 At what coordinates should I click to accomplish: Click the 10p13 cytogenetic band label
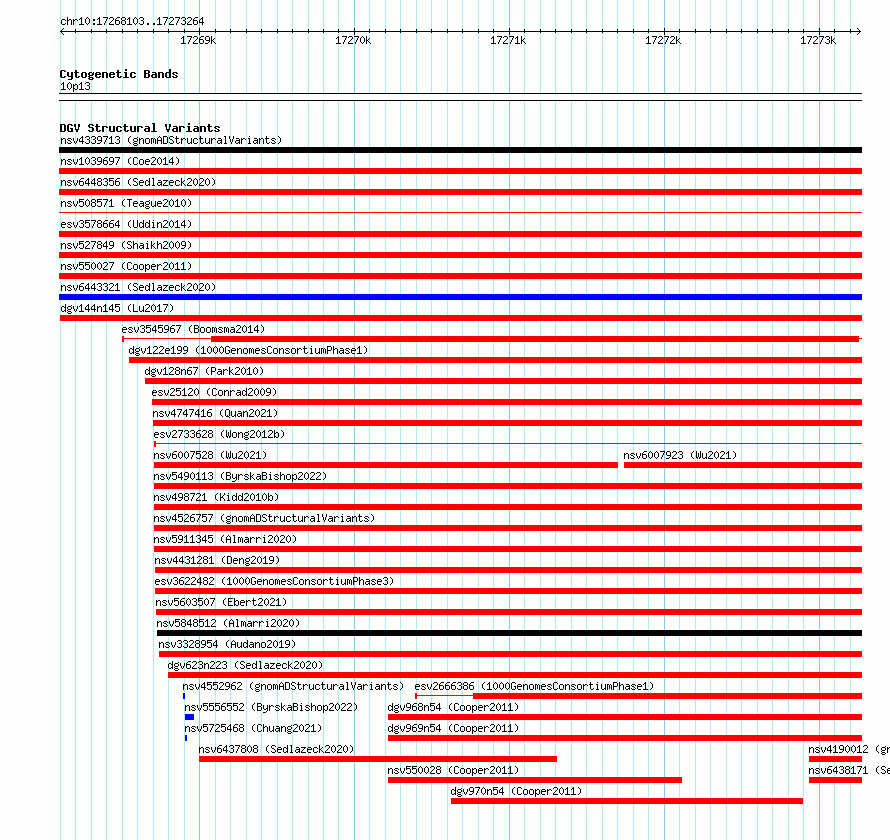tap(75, 86)
